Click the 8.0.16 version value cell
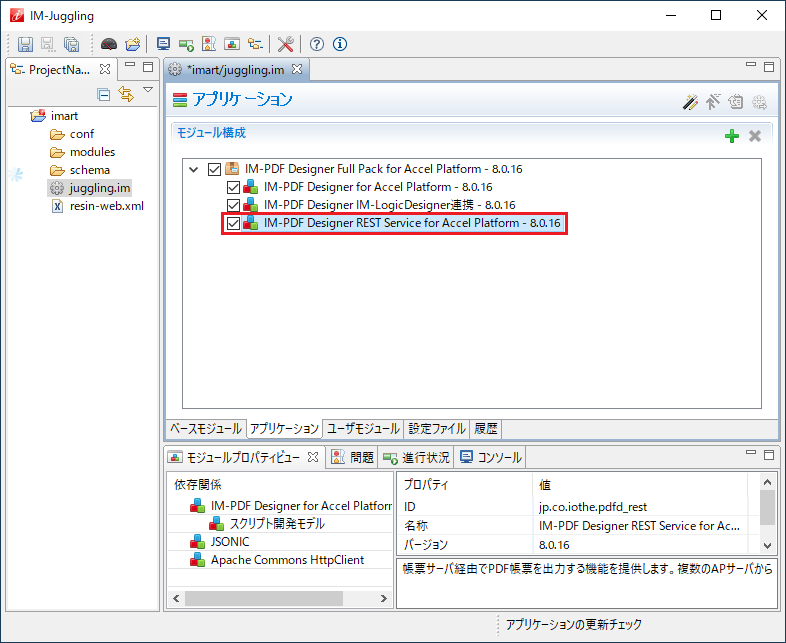 pyautogui.click(x=554, y=545)
